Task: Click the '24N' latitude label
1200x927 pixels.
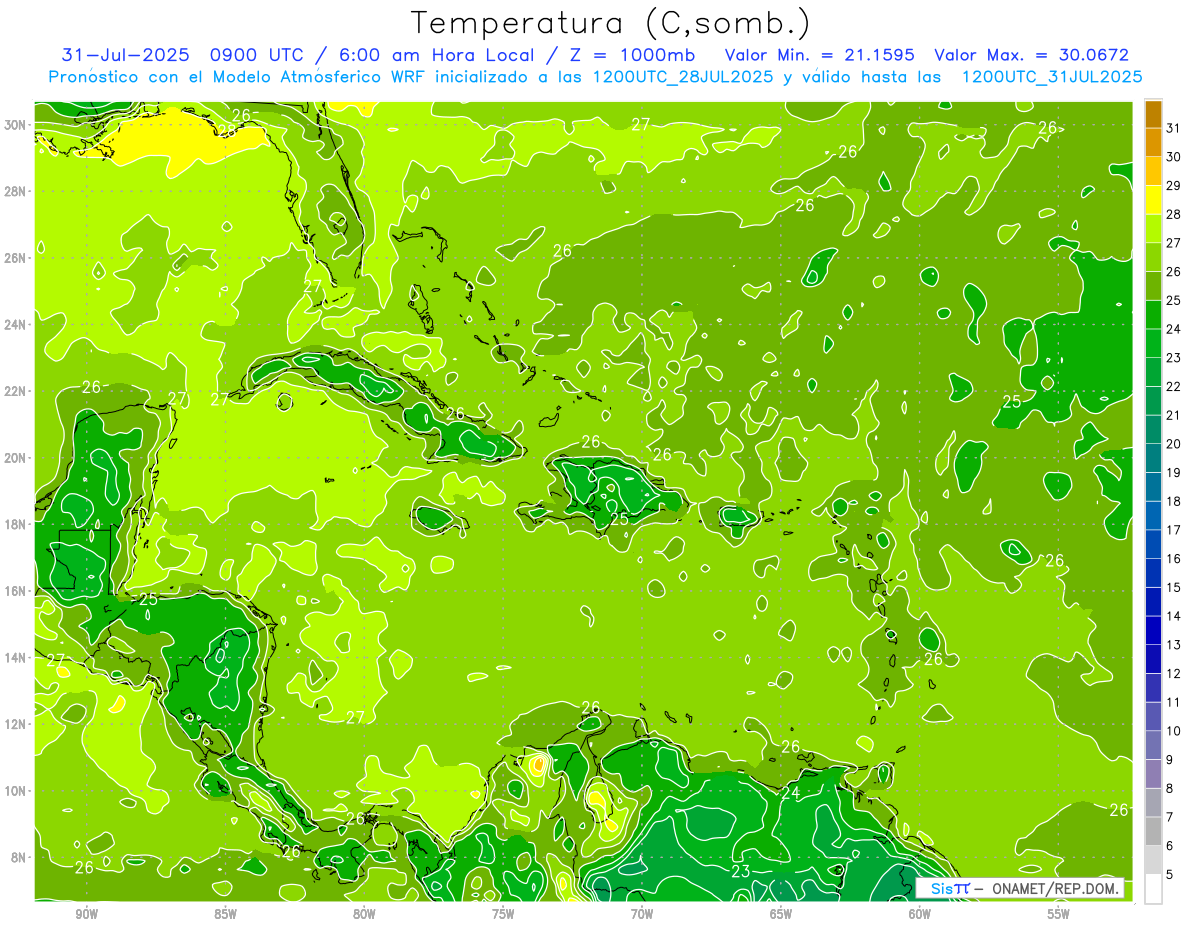Action: tap(15, 325)
